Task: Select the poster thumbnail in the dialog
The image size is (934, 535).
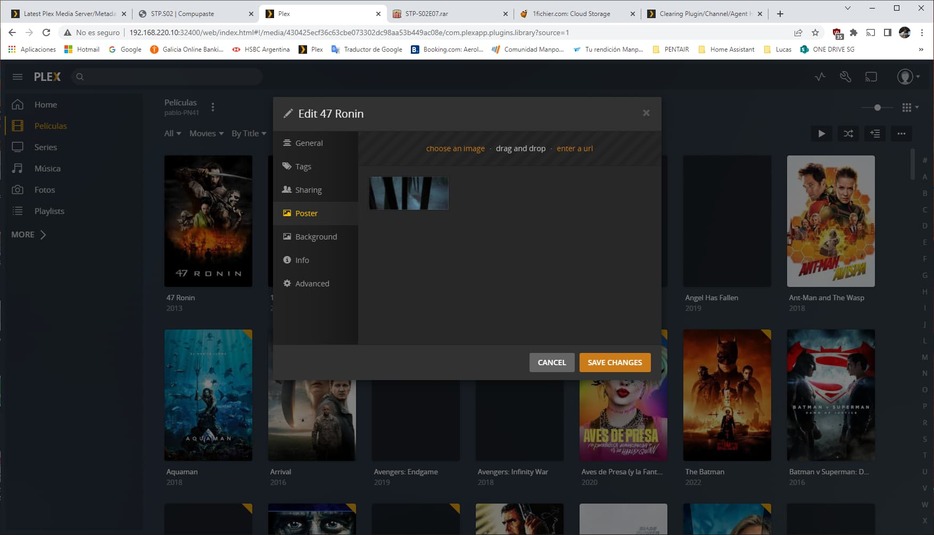Action: 409,193
